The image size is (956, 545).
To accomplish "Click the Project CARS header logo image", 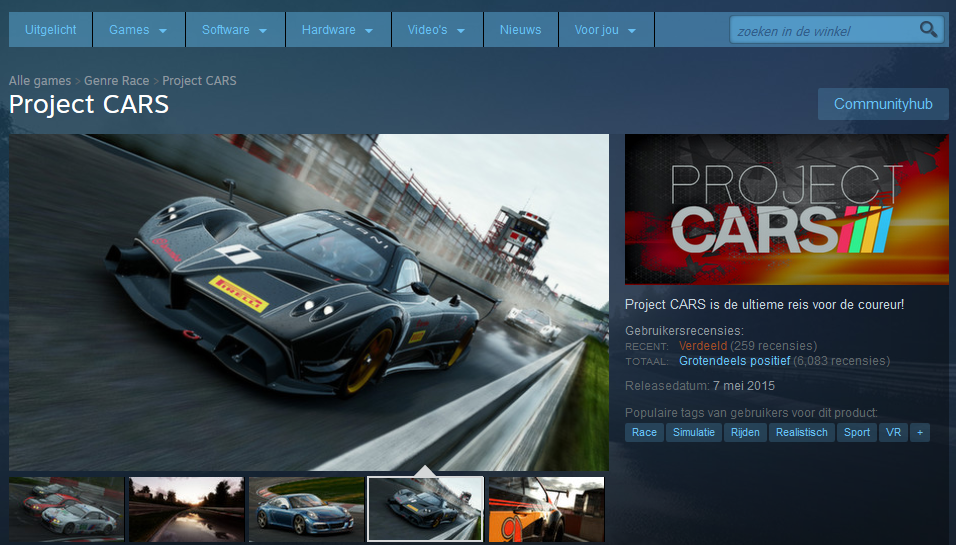I will tap(787, 209).
